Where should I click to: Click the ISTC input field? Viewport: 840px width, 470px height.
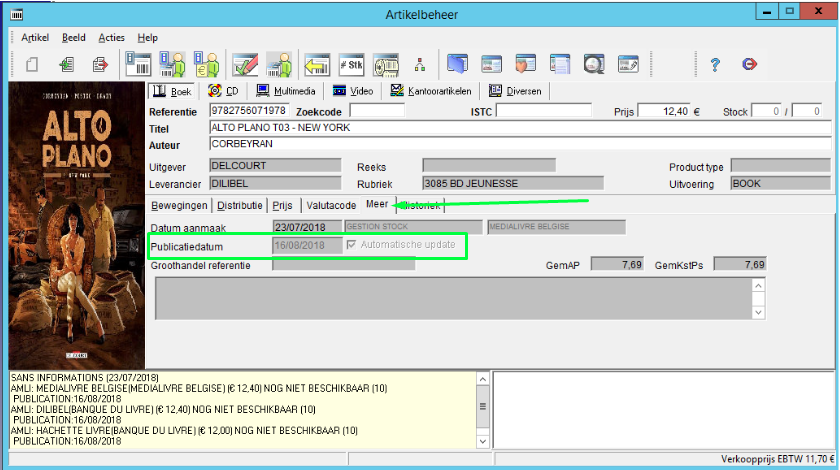pyautogui.click(x=544, y=110)
